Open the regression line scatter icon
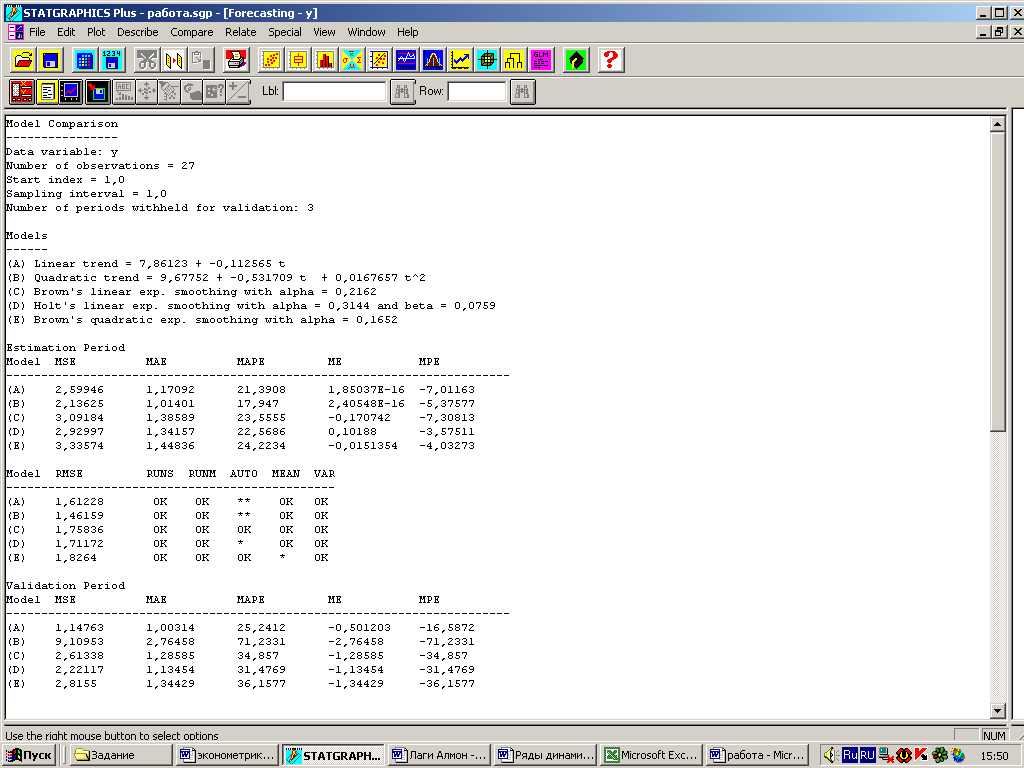Image resolution: width=1024 pixels, height=768 pixels. pyautogui.click(x=379, y=60)
